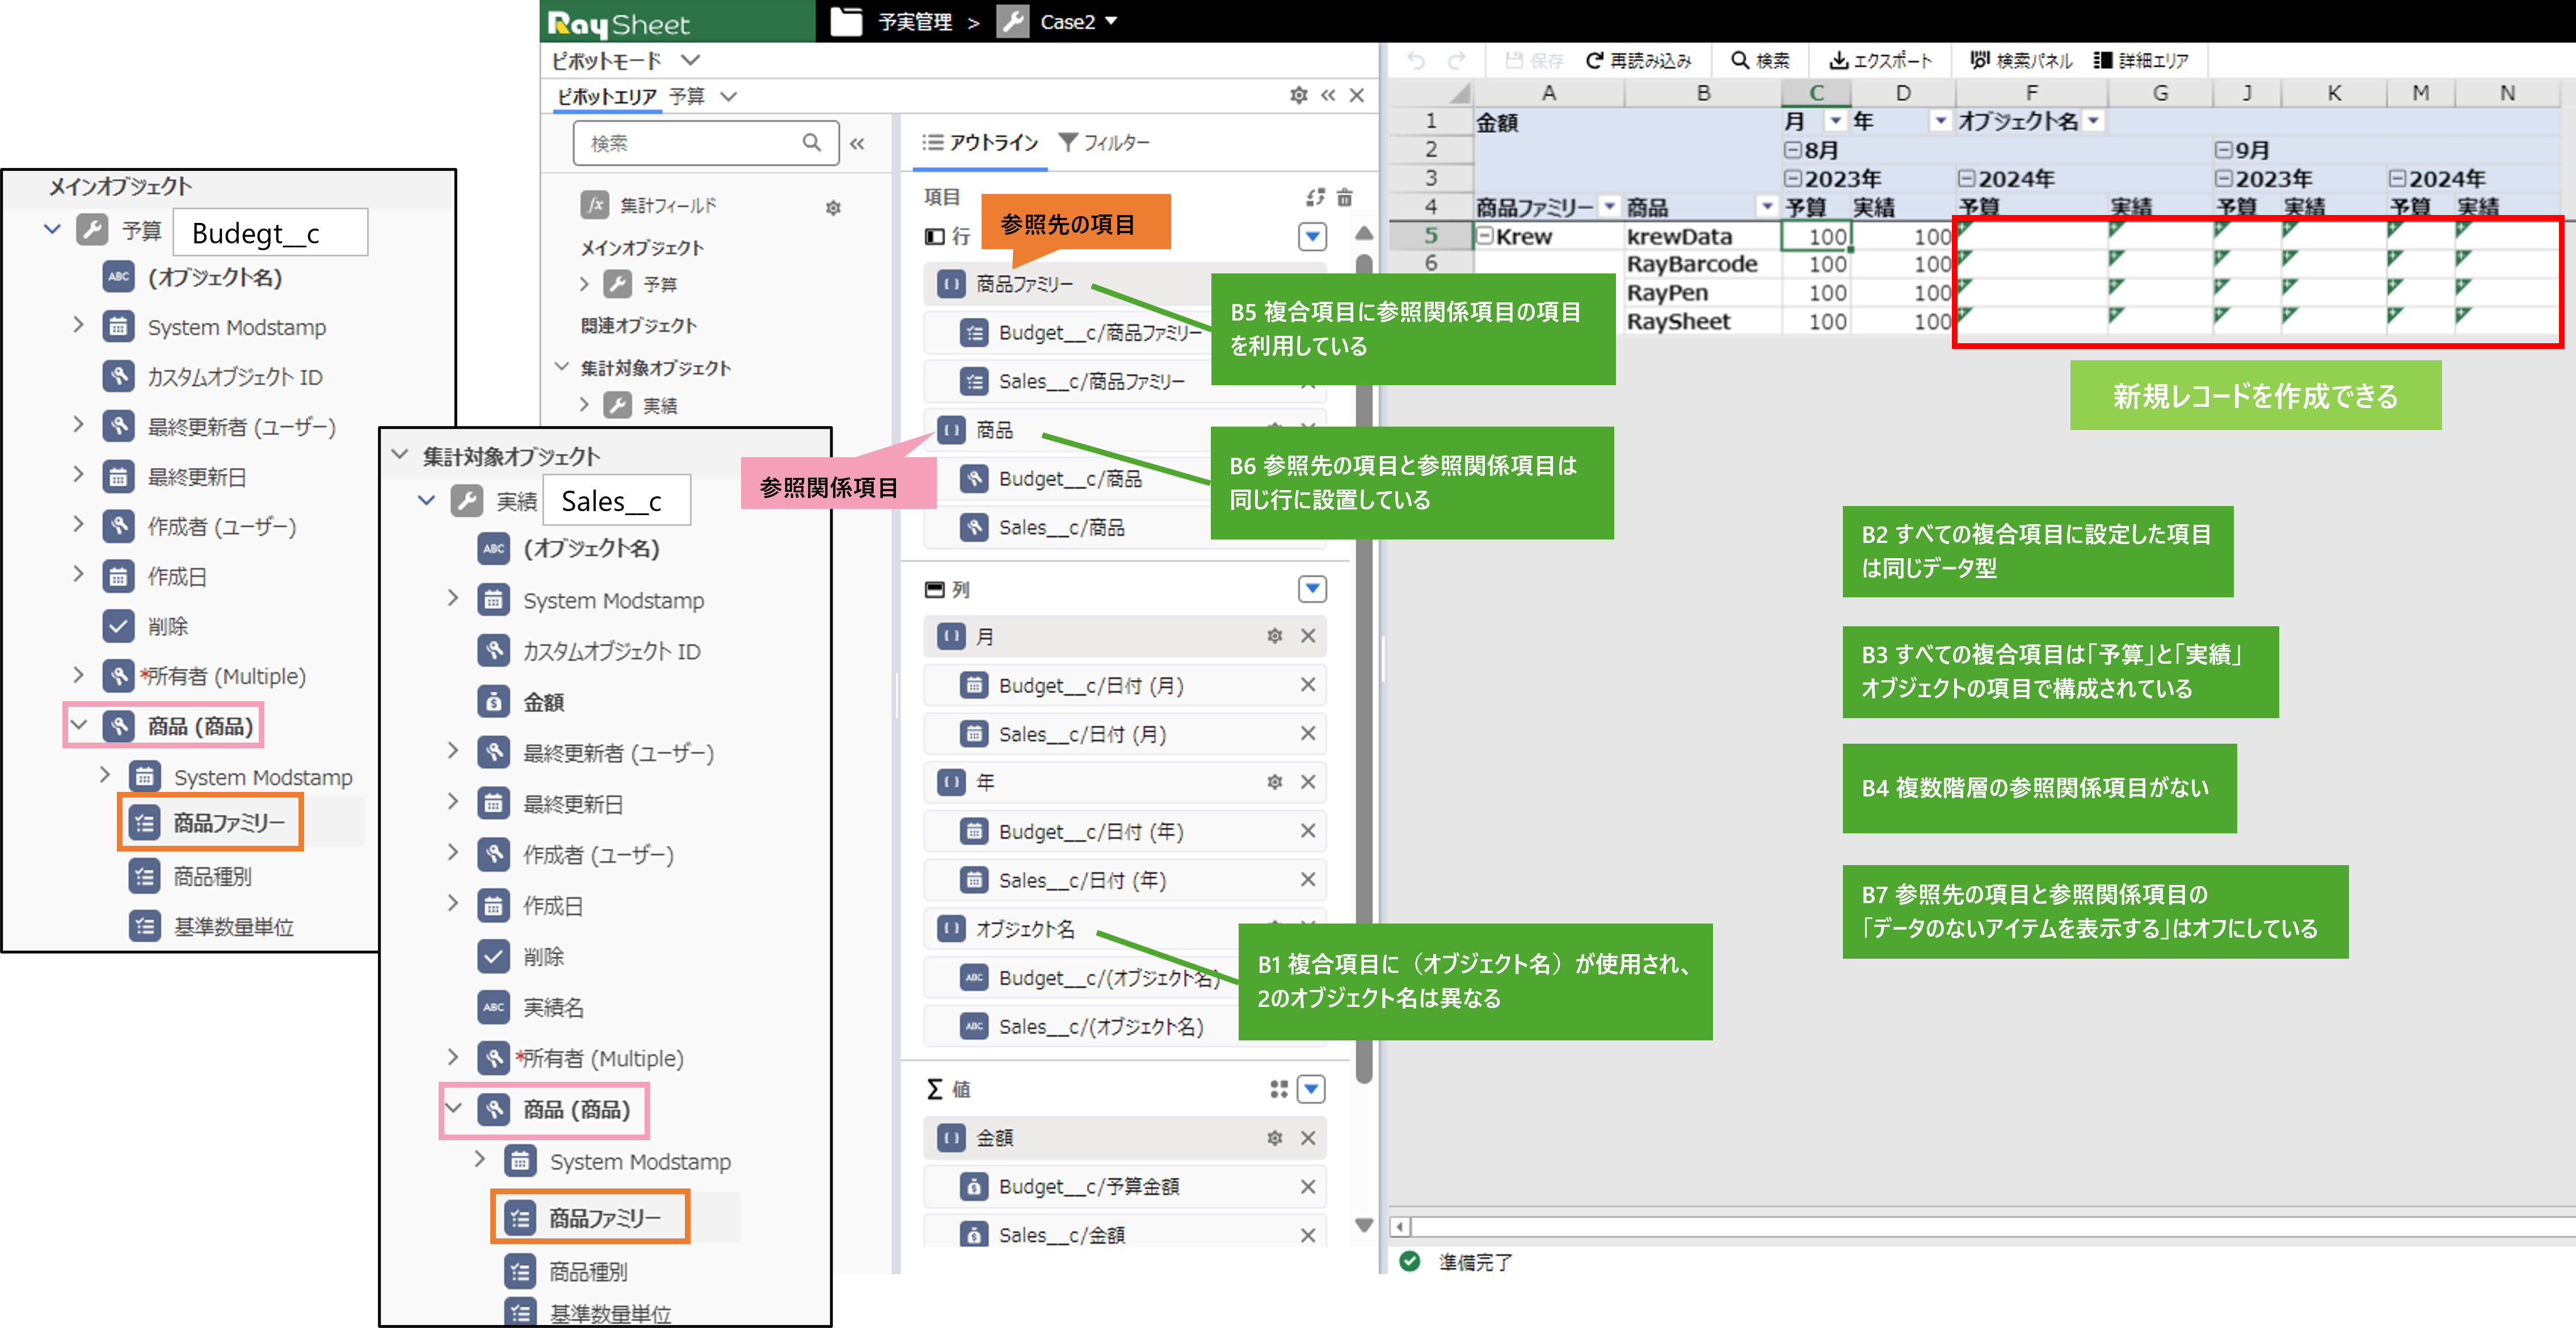
Task: Remove the 月 compound item with its X
Action: pyautogui.click(x=1307, y=636)
